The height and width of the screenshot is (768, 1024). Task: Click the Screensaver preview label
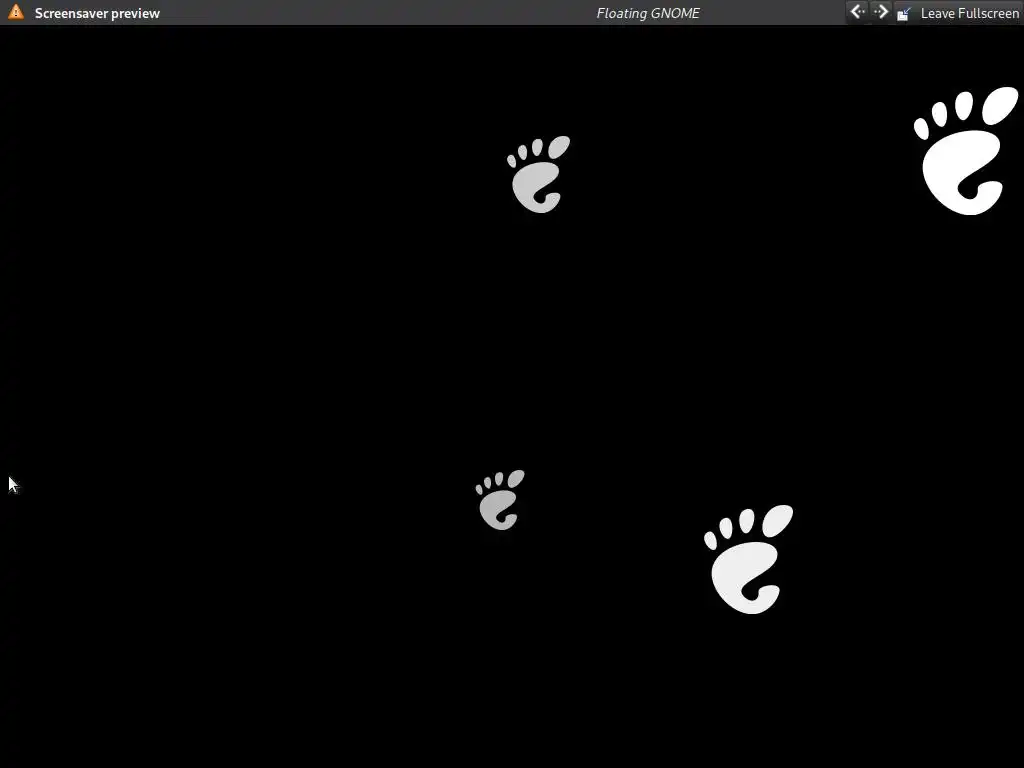pyautogui.click(x=97, y=13)
